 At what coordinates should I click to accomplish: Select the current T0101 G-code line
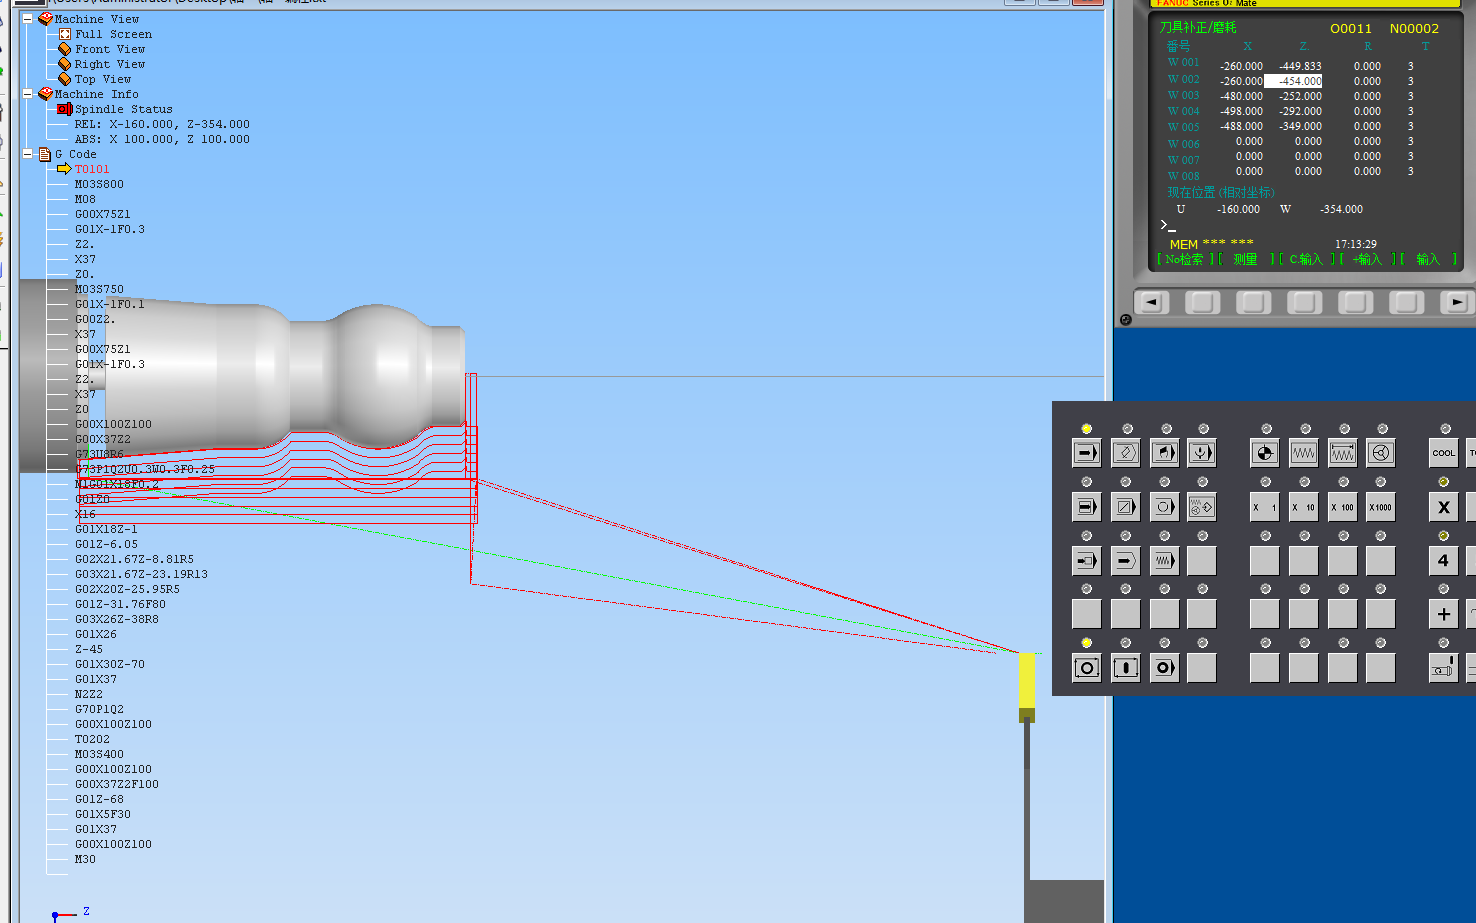(92, 169)
